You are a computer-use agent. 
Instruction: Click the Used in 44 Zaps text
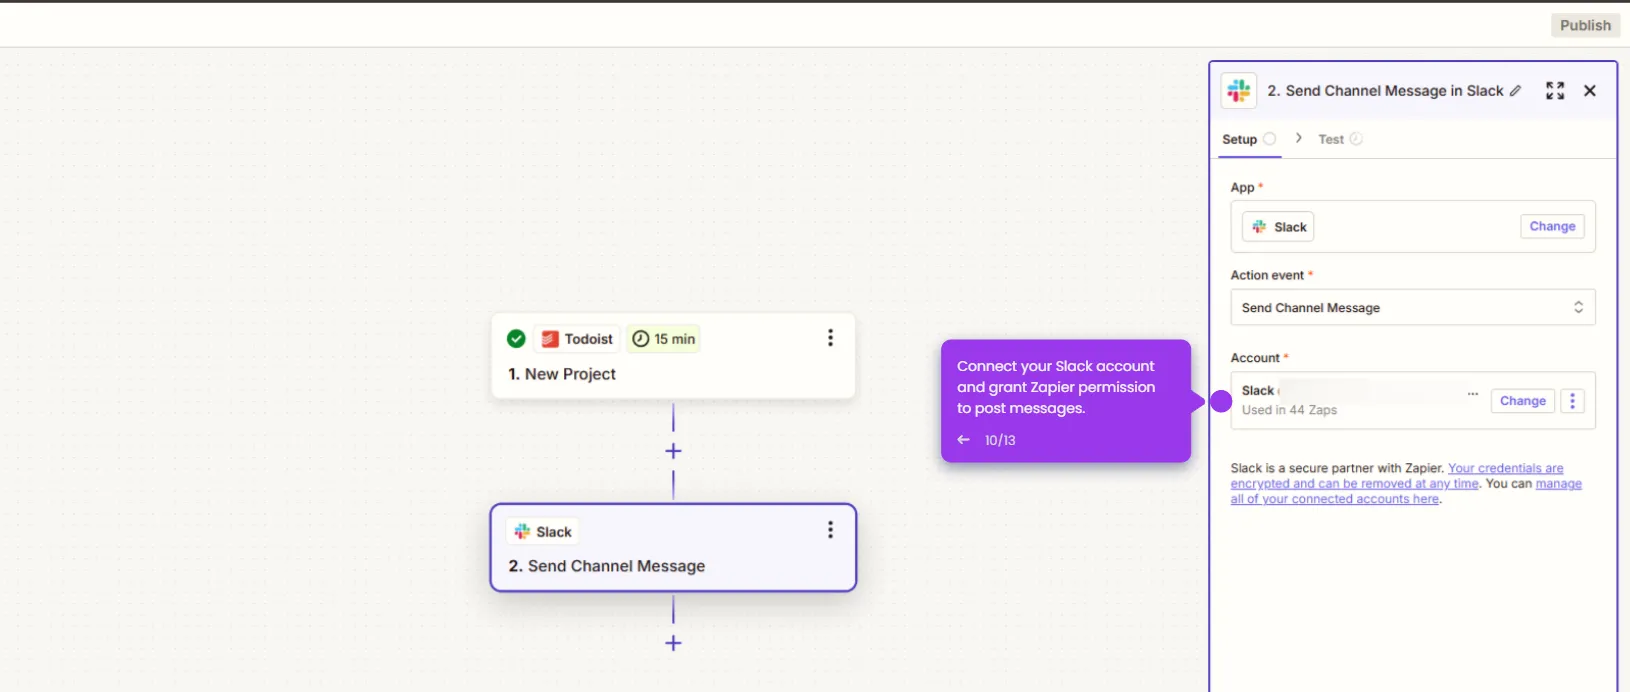[x=1289, y=410]
